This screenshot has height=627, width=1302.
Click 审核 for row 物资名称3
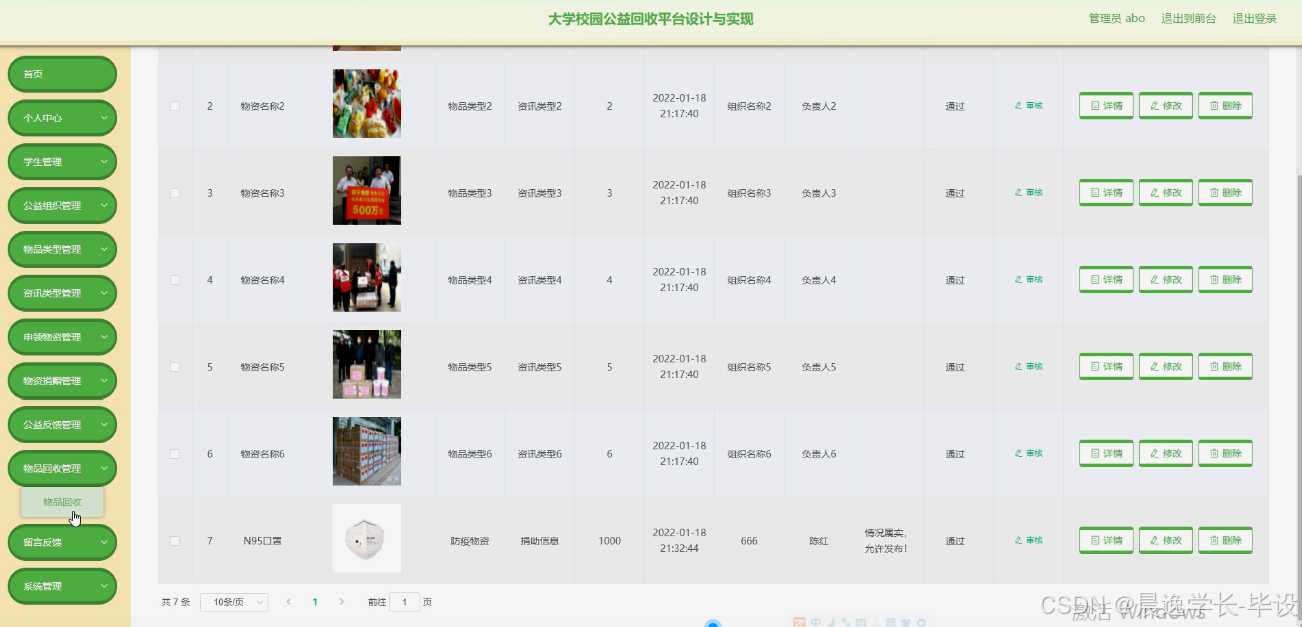[1028, 192]
